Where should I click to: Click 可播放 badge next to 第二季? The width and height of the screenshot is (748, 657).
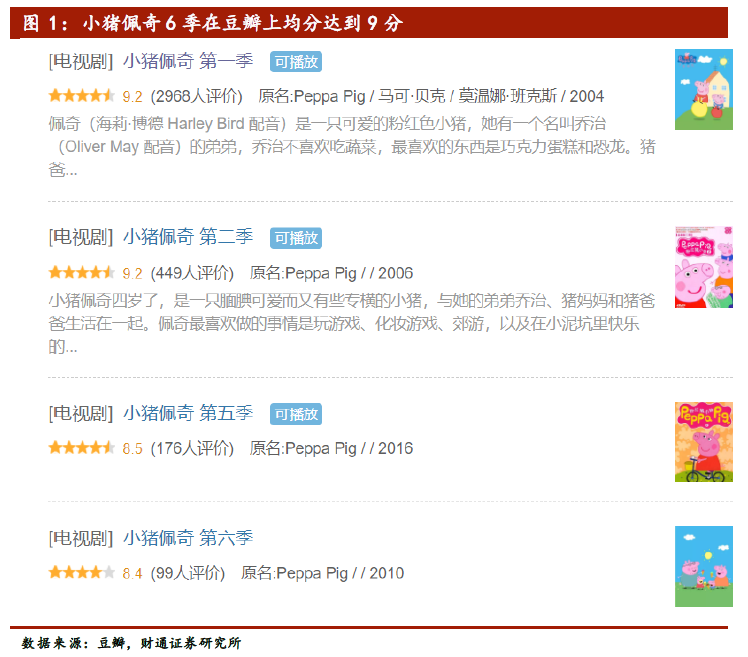click(296, 238)
